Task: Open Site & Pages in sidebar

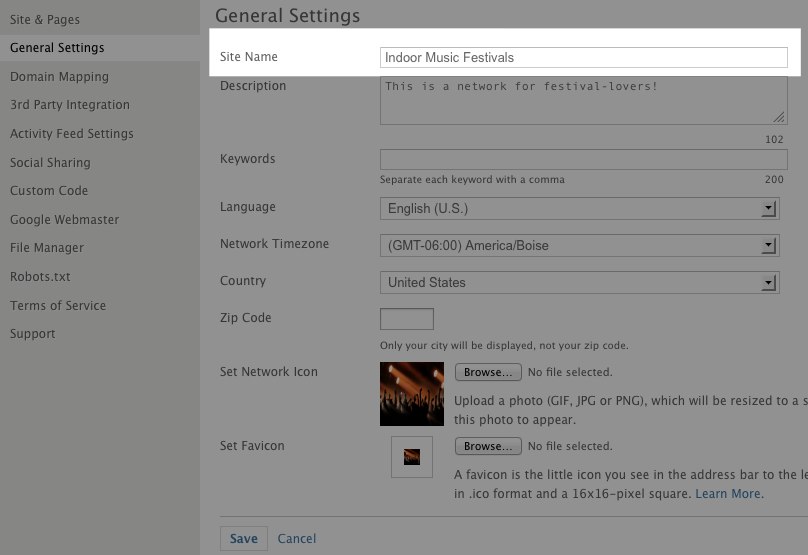Action: pos(45,19)
